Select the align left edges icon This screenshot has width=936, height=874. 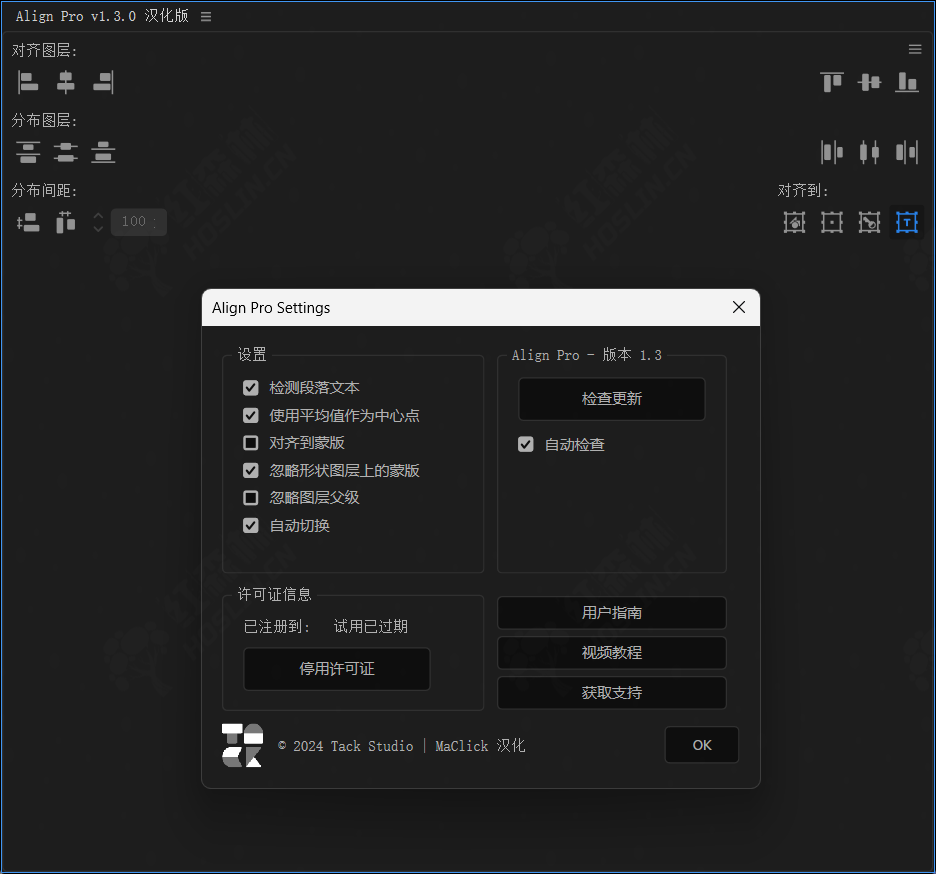[28, 82]
